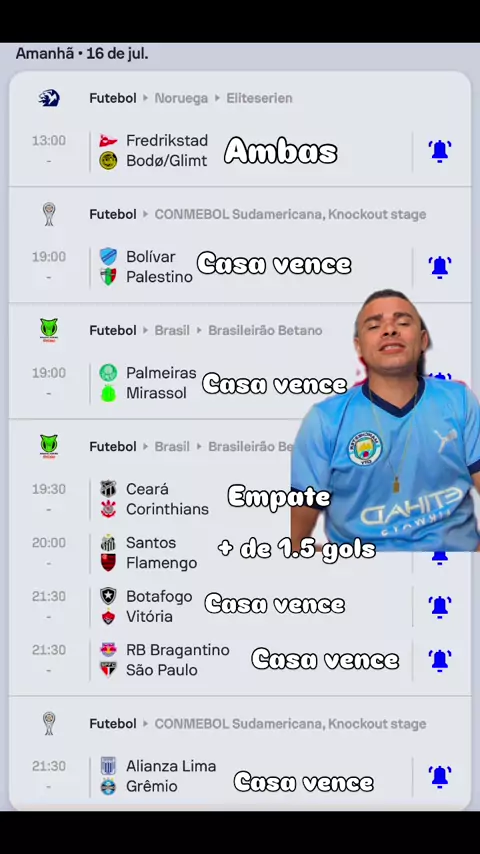Open Brasileirão Betano breadcrumb link
This screenshot has height=854, width=480.
[x=265, y=330]
